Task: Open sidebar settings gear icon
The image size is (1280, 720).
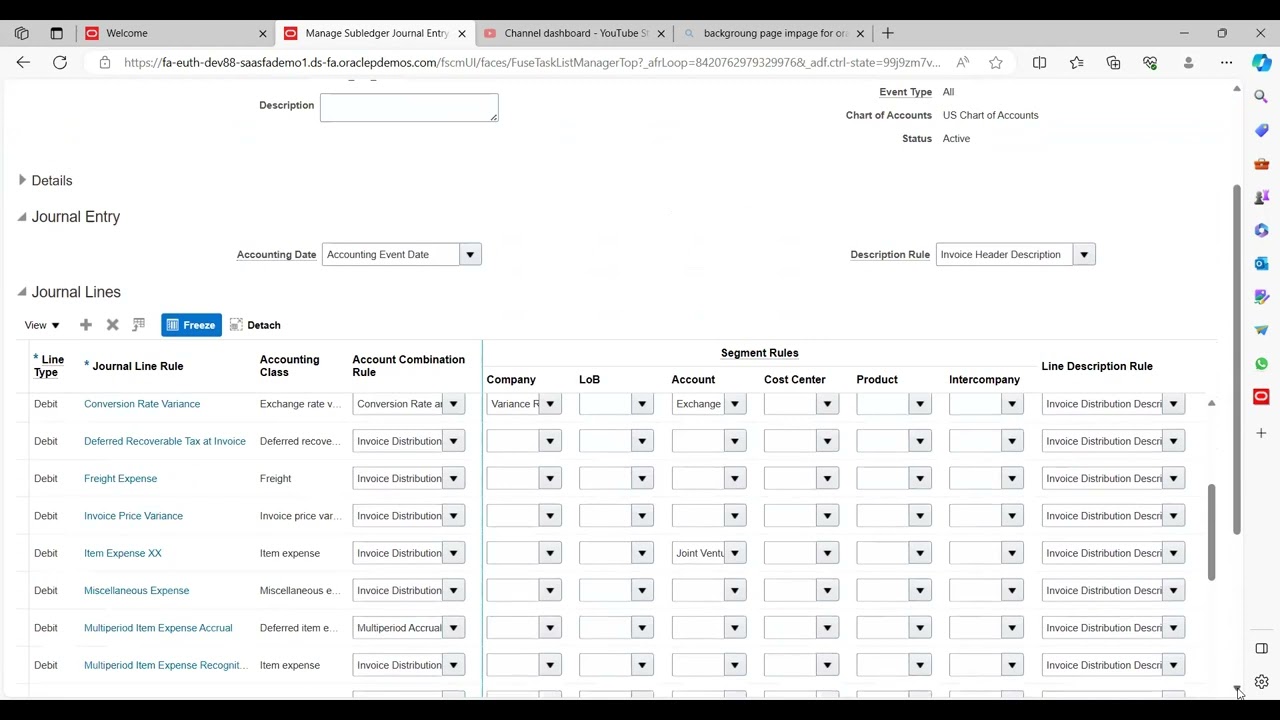Action: pyautogui.click(x=1262, y=682)
